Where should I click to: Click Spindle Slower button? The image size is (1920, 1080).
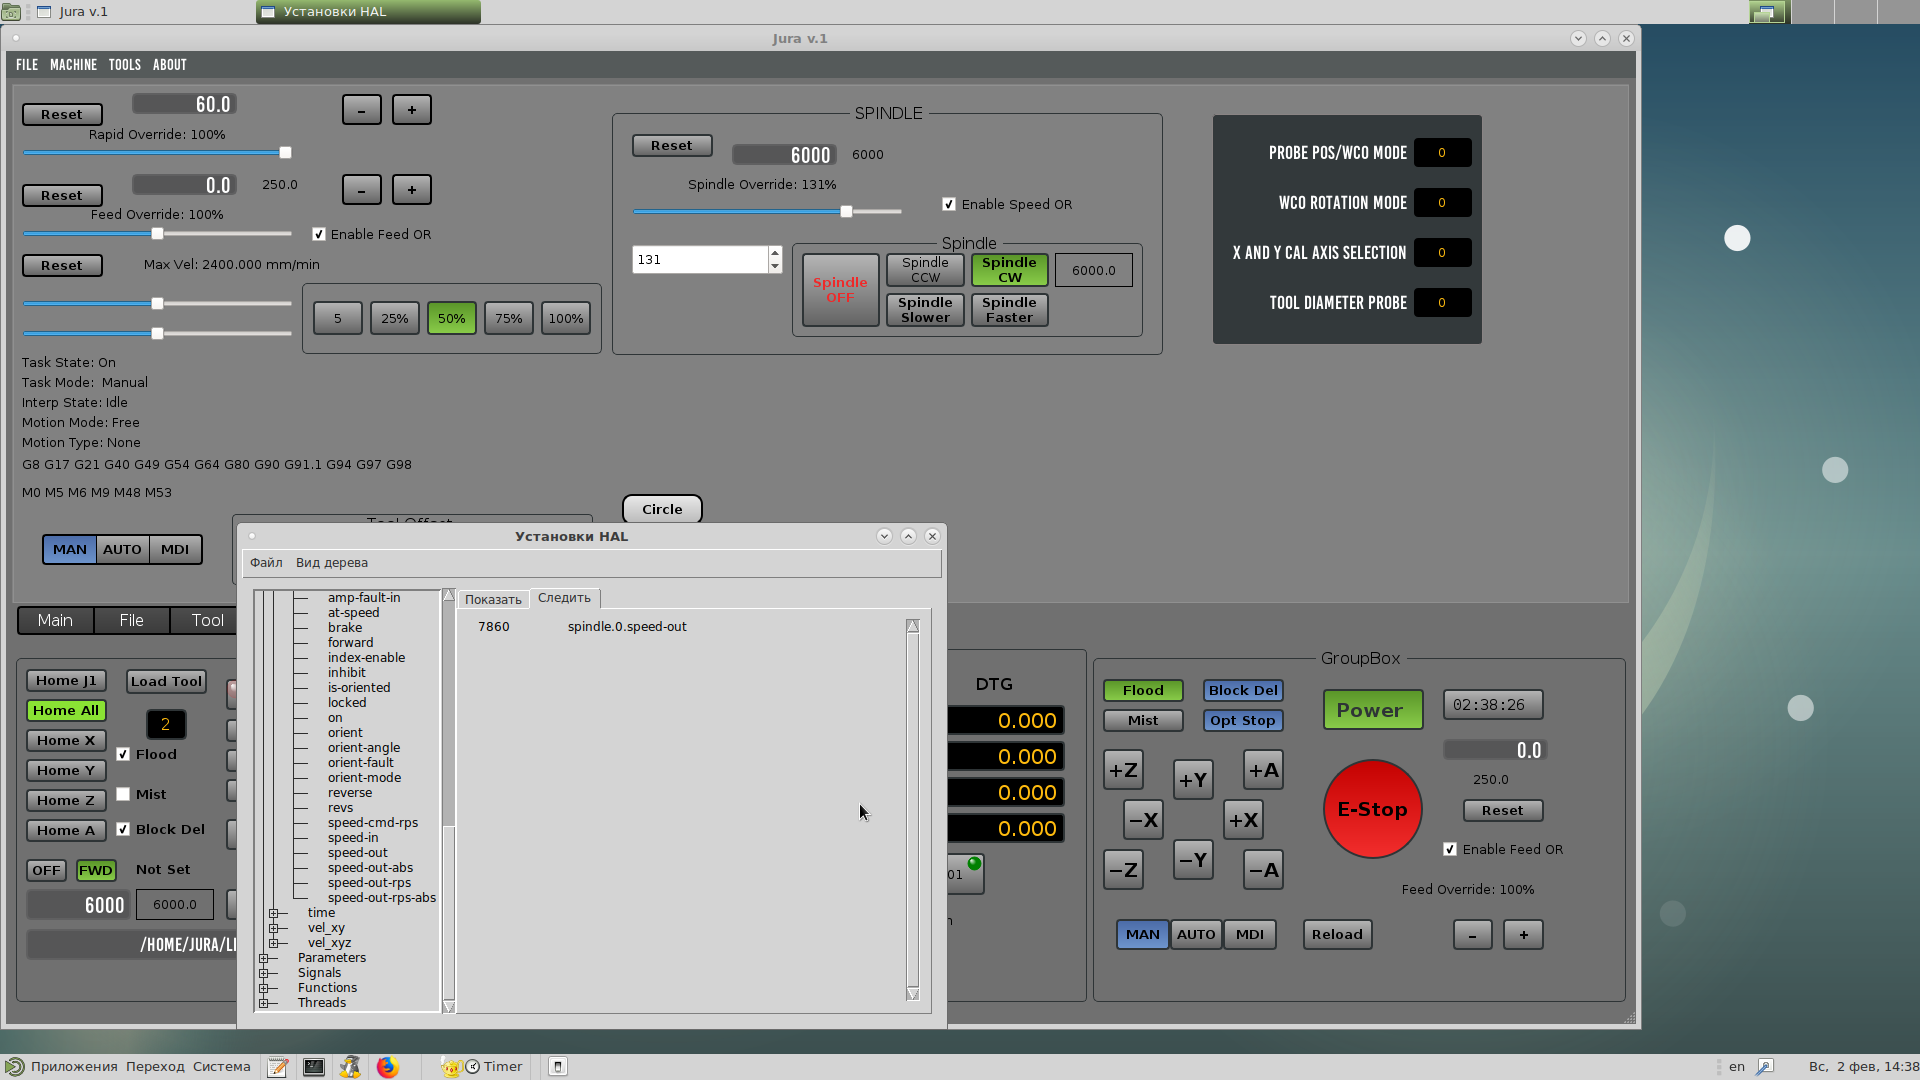pos(925,310)
